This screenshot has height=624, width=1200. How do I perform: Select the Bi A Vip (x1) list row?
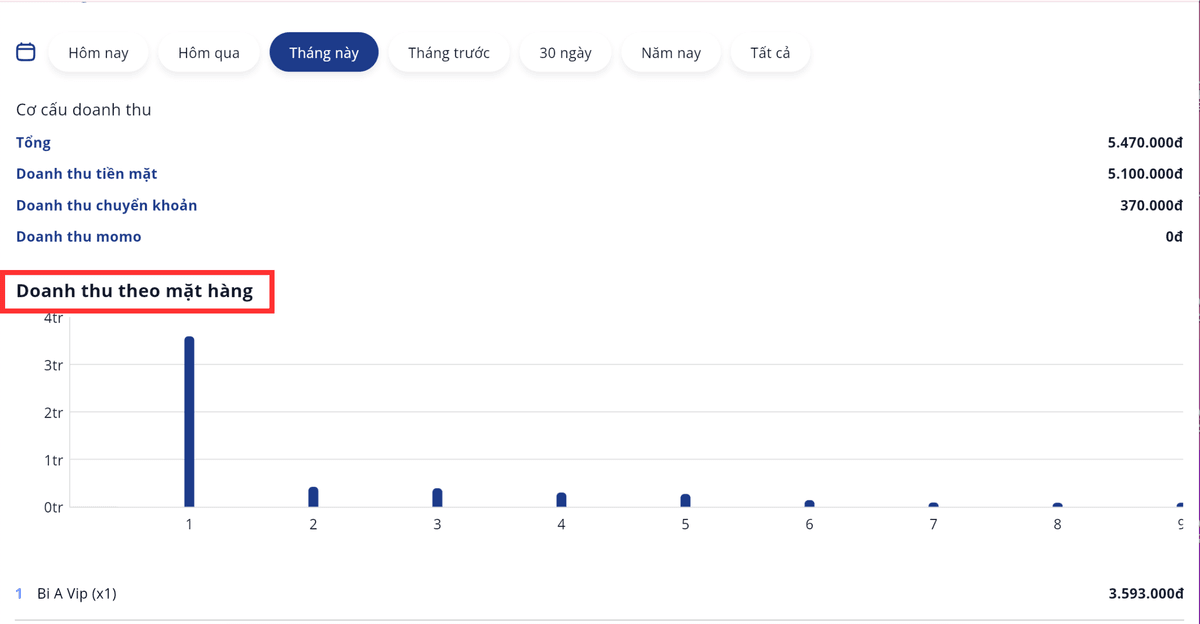click(77, 594)
